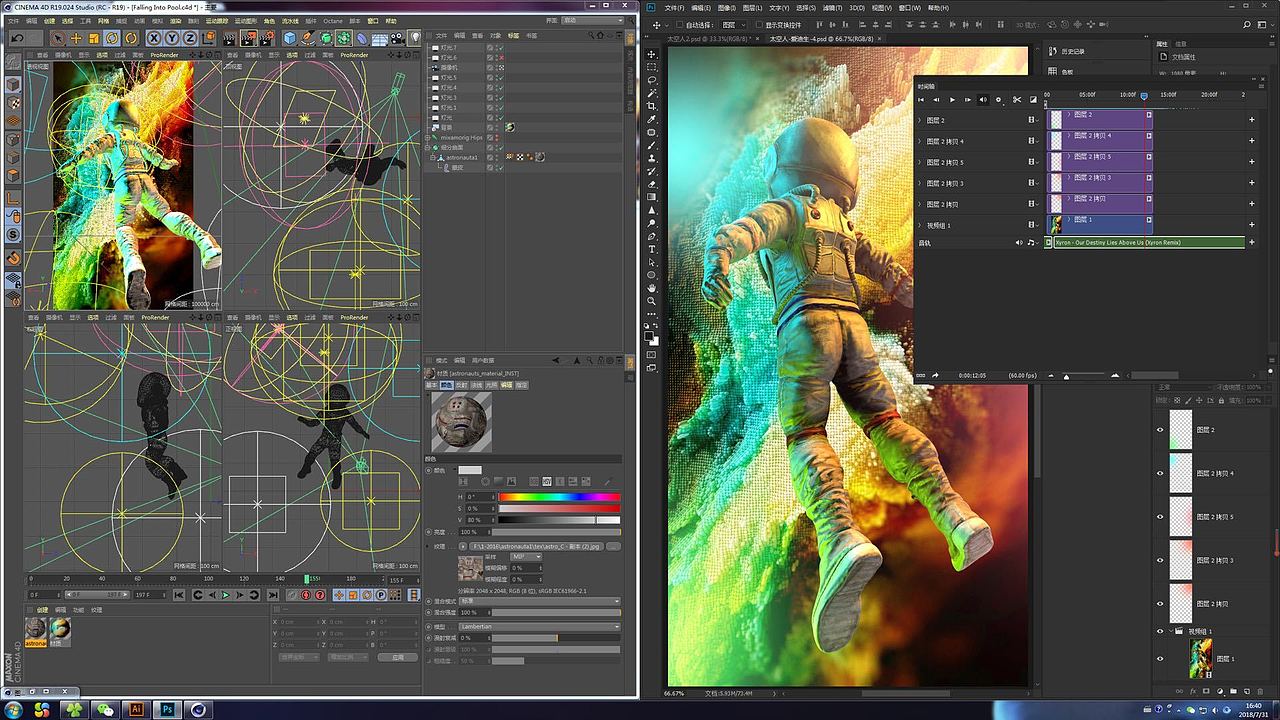Play the Photoshop timeline
Viewport: 1280px width, 720px height.
(x=951, y=99)
